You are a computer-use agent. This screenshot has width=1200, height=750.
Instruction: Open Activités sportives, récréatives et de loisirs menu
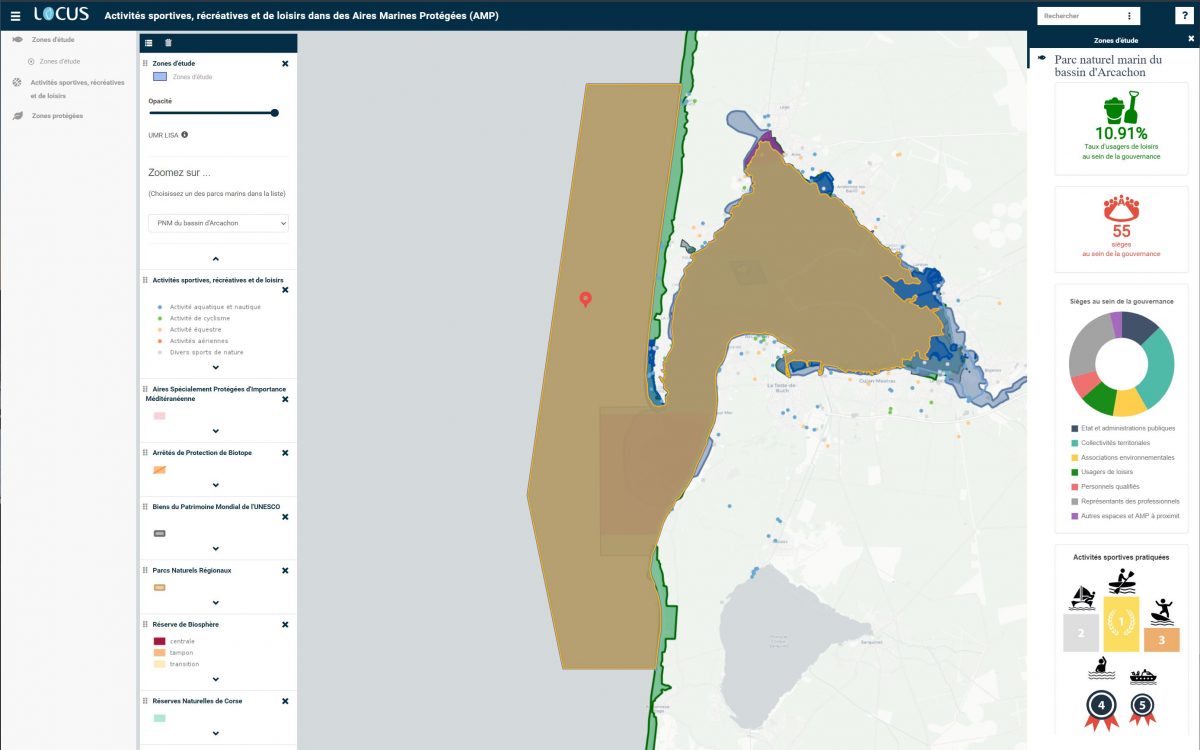click(78, 89)
